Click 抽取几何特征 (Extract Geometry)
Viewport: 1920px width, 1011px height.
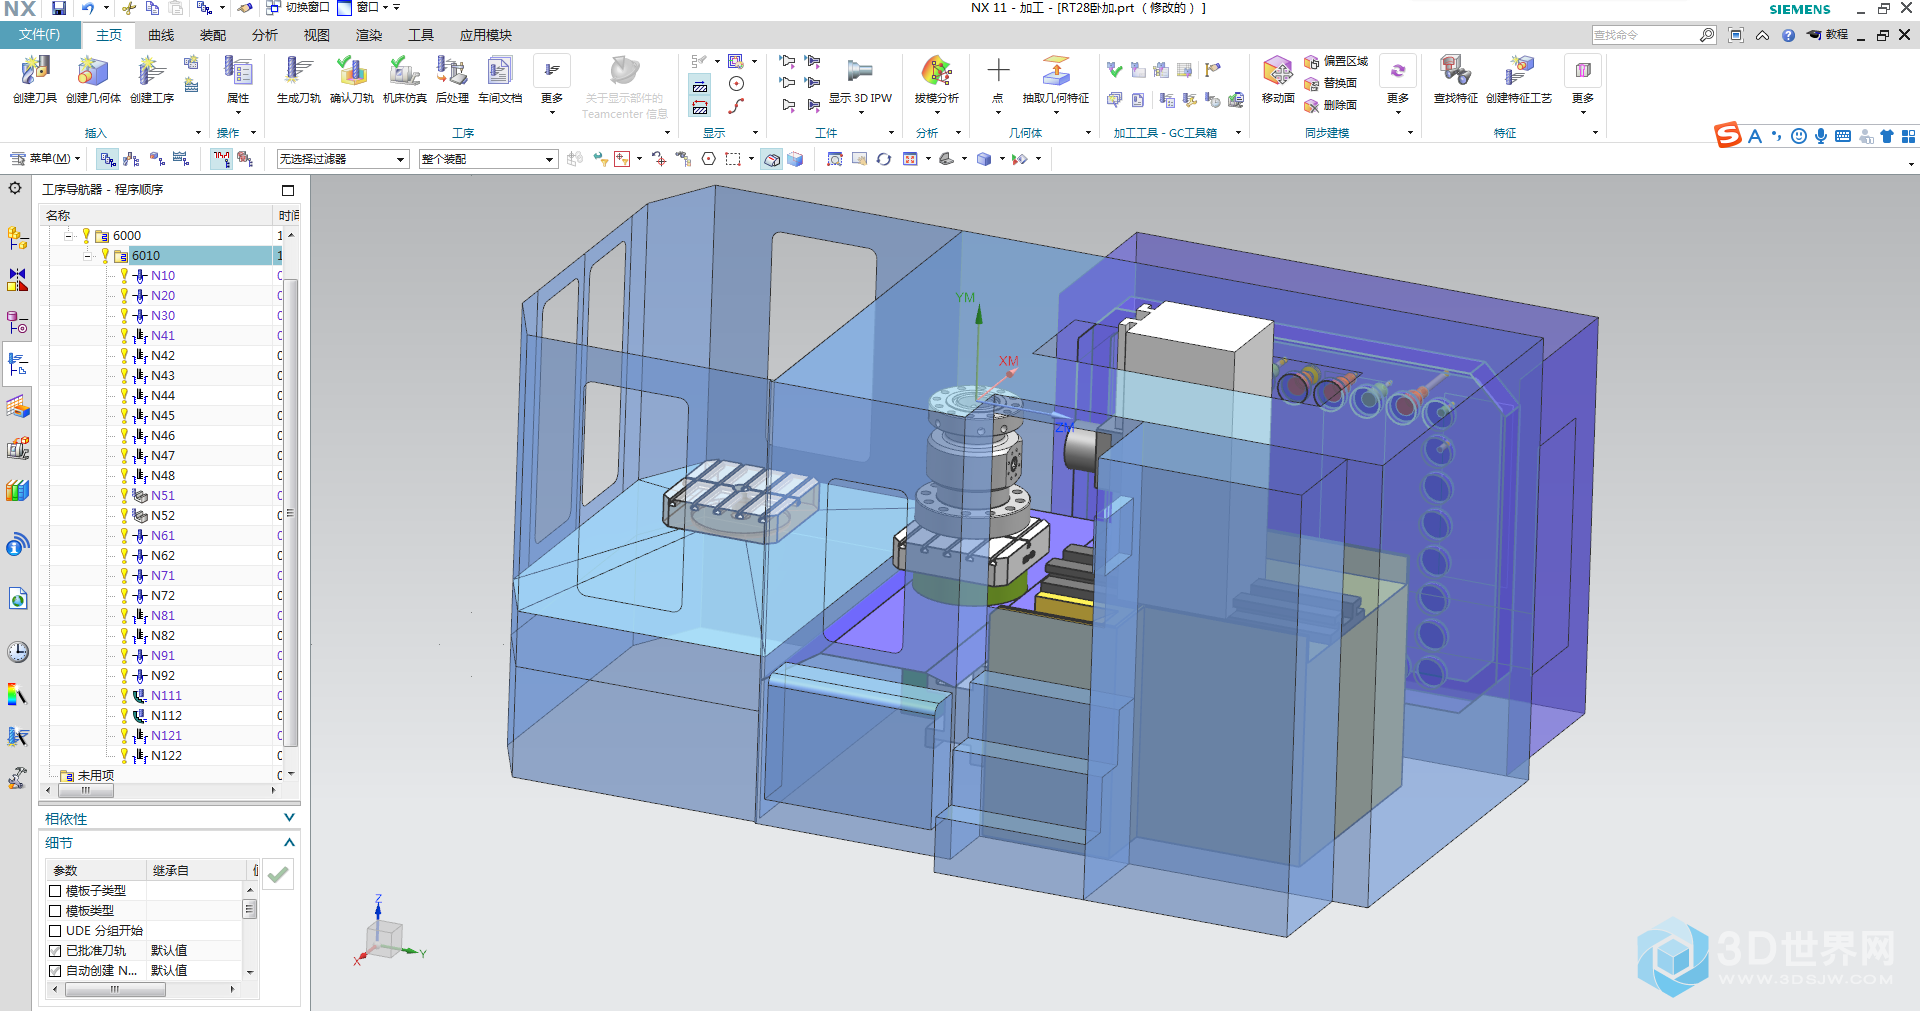(1056, 79)
